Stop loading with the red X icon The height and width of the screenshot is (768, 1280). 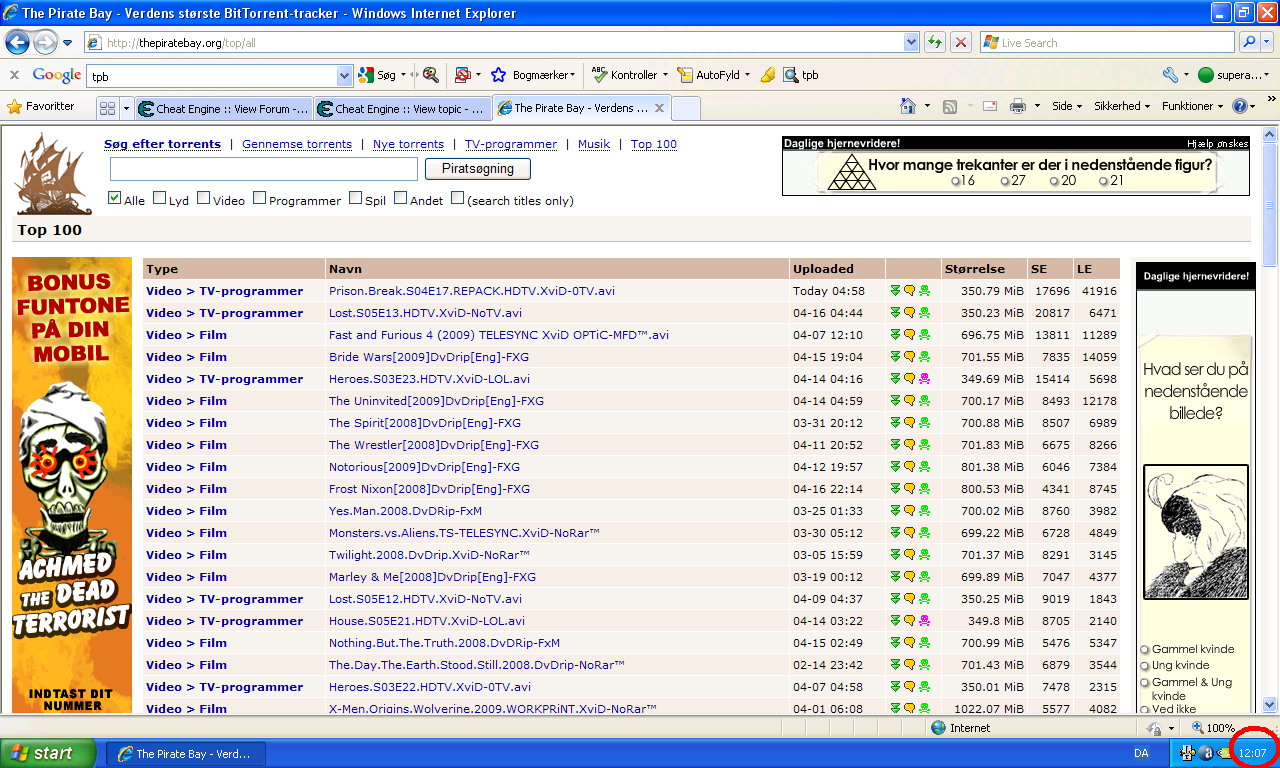[x=961, y=42]
